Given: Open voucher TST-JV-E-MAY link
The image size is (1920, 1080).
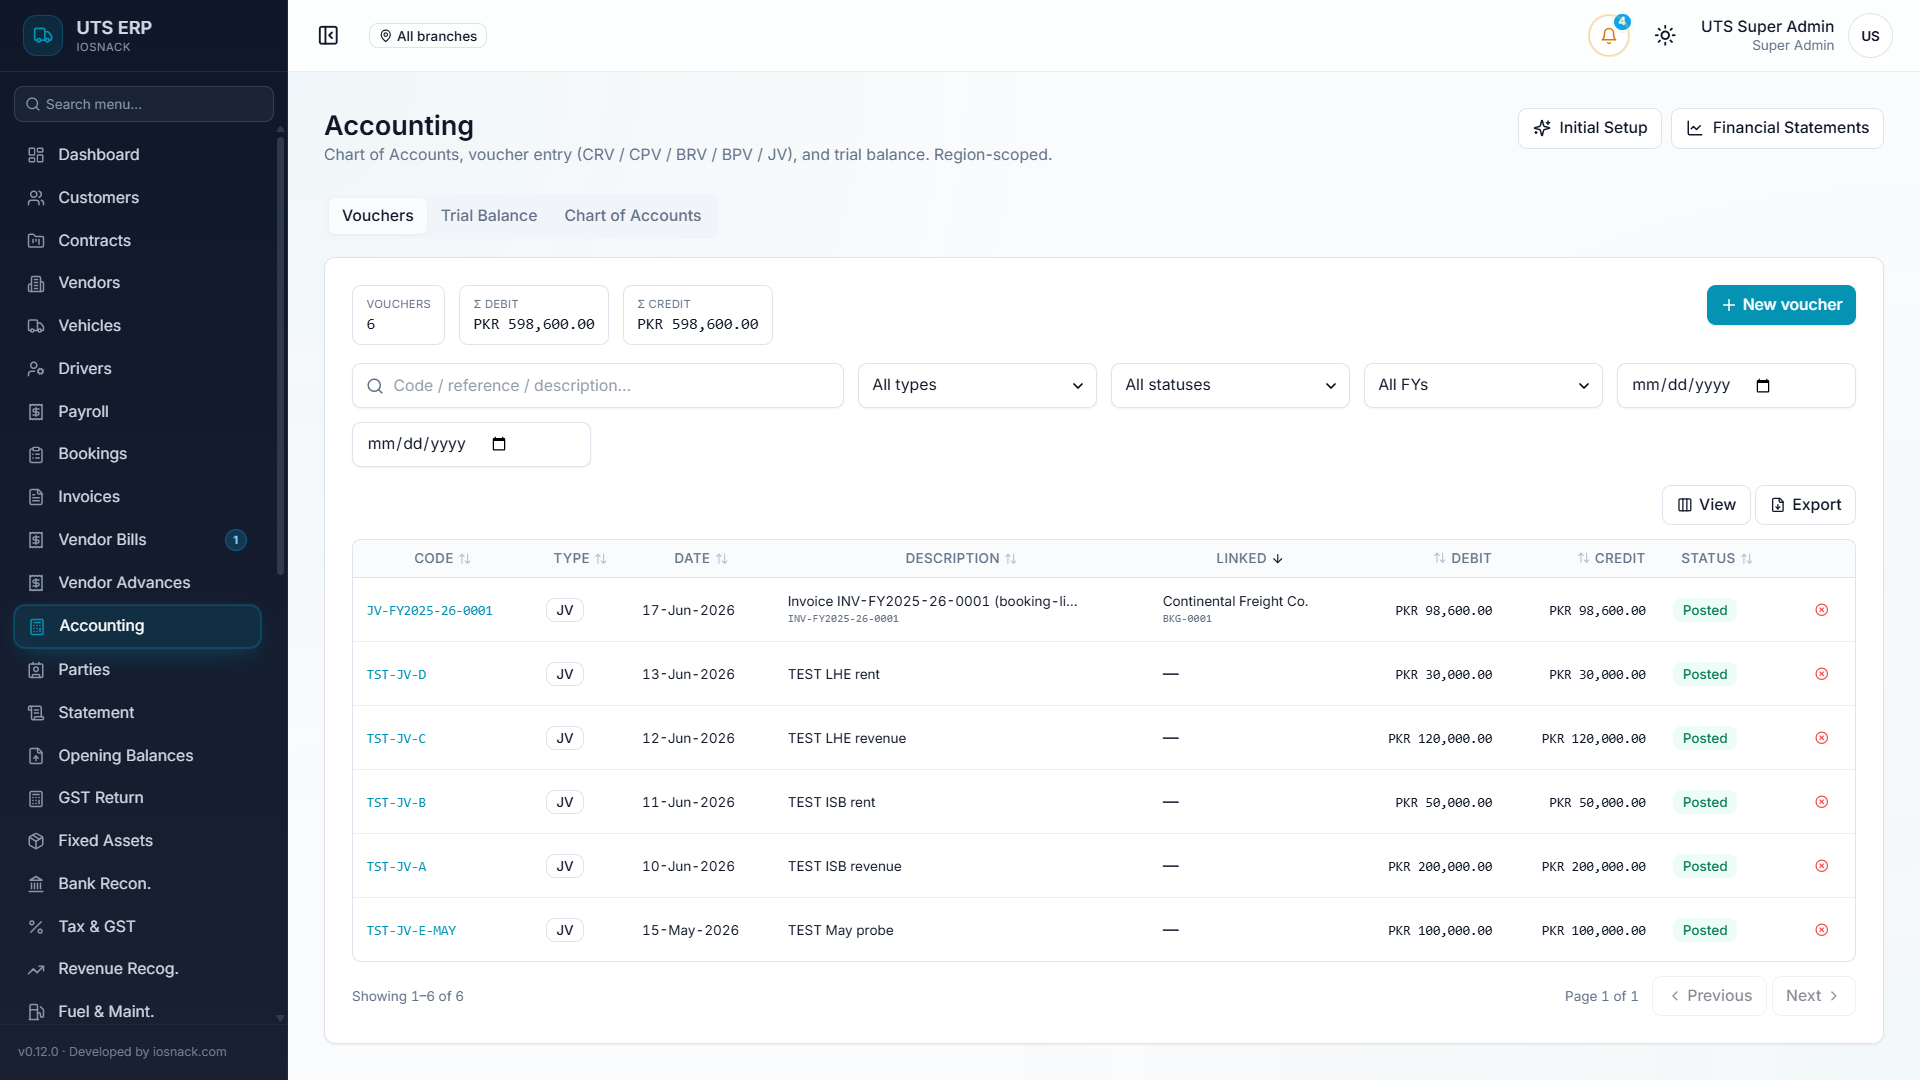Looking at the screenshot, I should coord(411,931).
